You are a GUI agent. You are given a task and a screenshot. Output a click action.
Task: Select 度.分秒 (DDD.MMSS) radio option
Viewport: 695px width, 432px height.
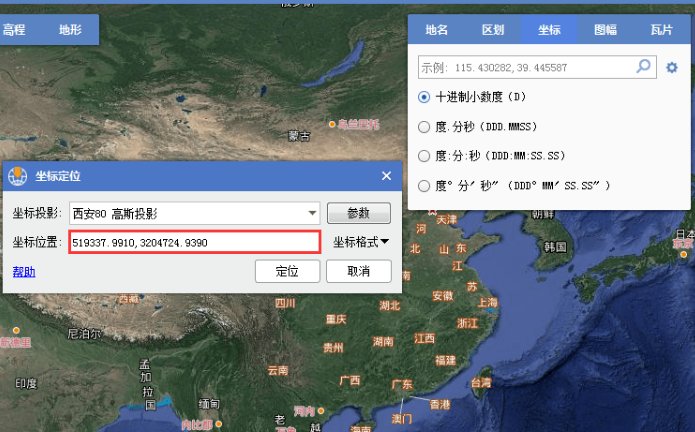[x=424, y=127]
